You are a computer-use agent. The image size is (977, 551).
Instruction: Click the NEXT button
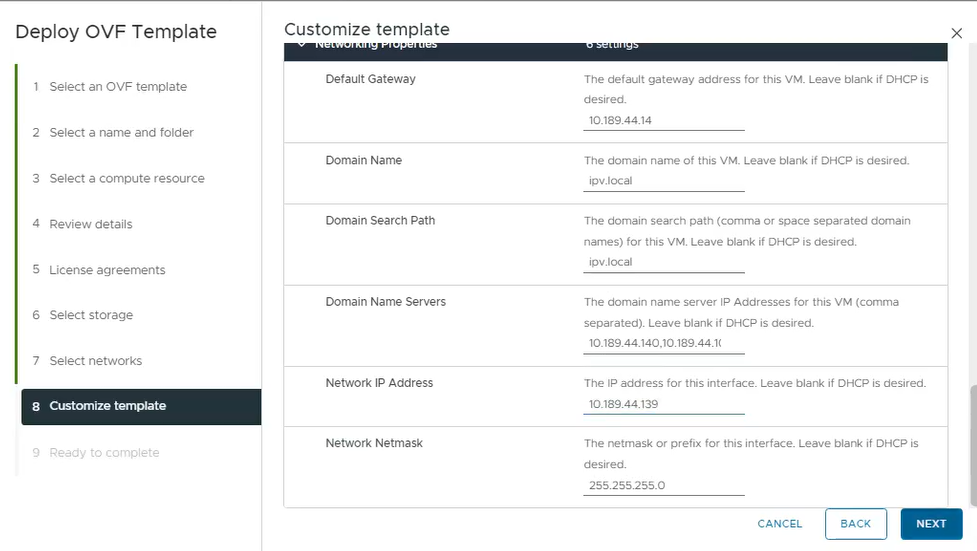931,524
